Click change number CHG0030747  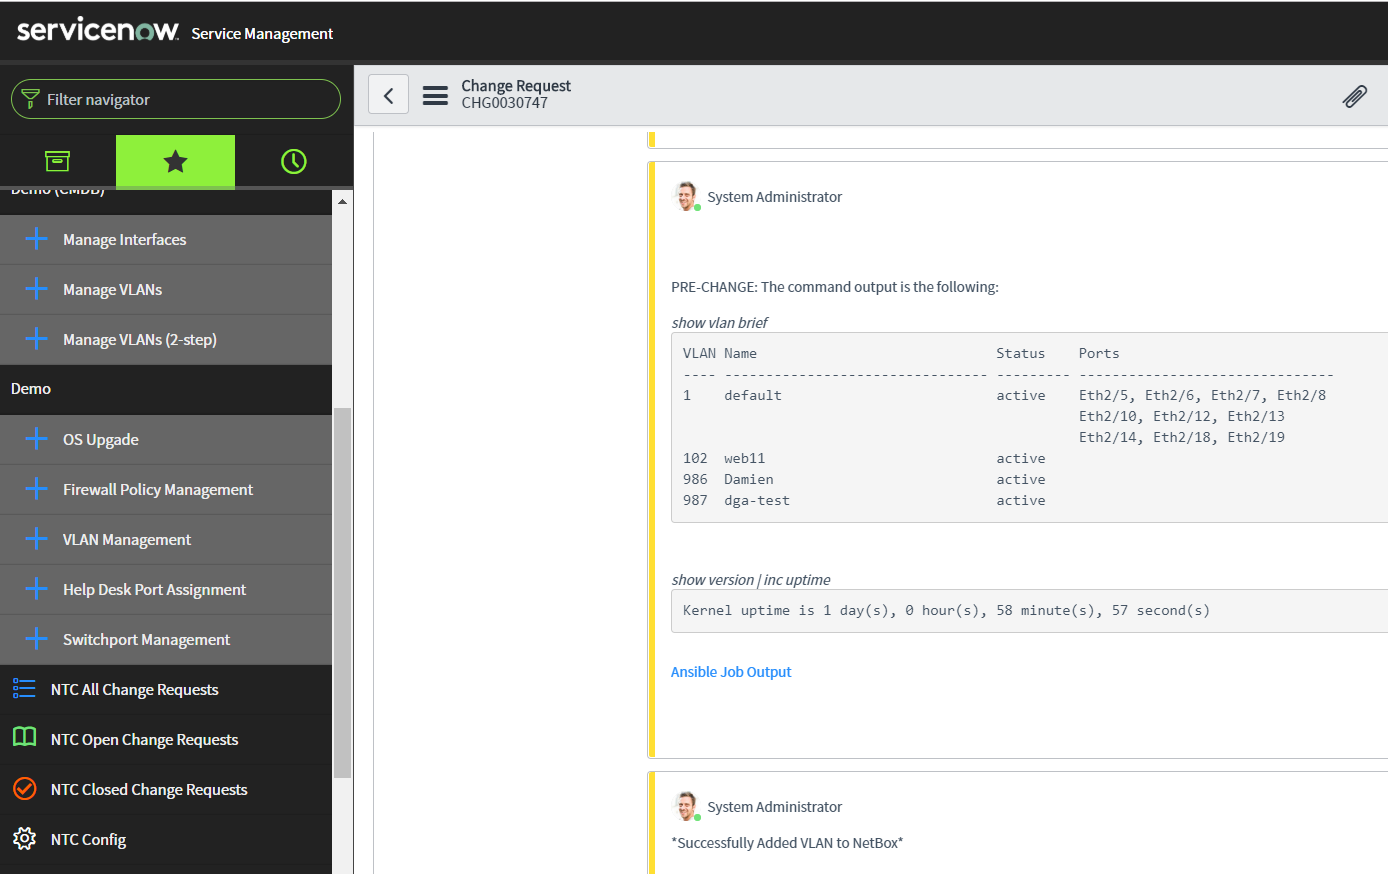point(504,103)
